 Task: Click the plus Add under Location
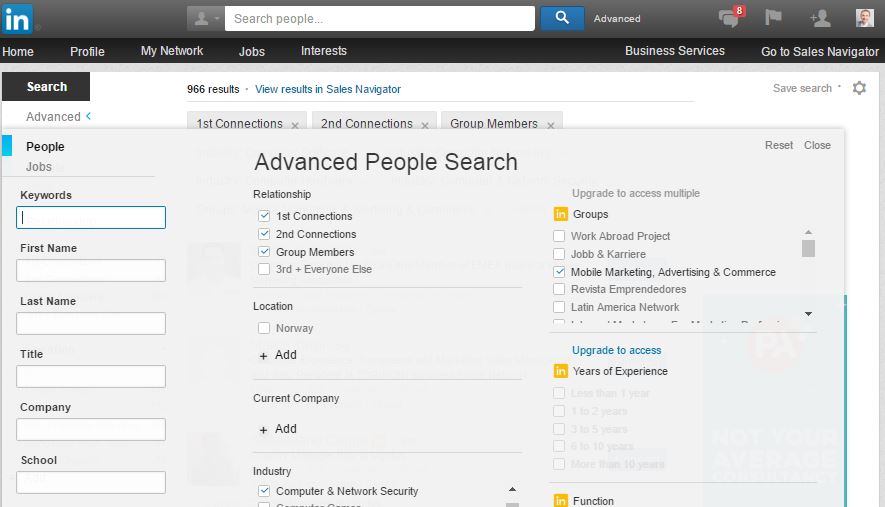tap(278, 355)
